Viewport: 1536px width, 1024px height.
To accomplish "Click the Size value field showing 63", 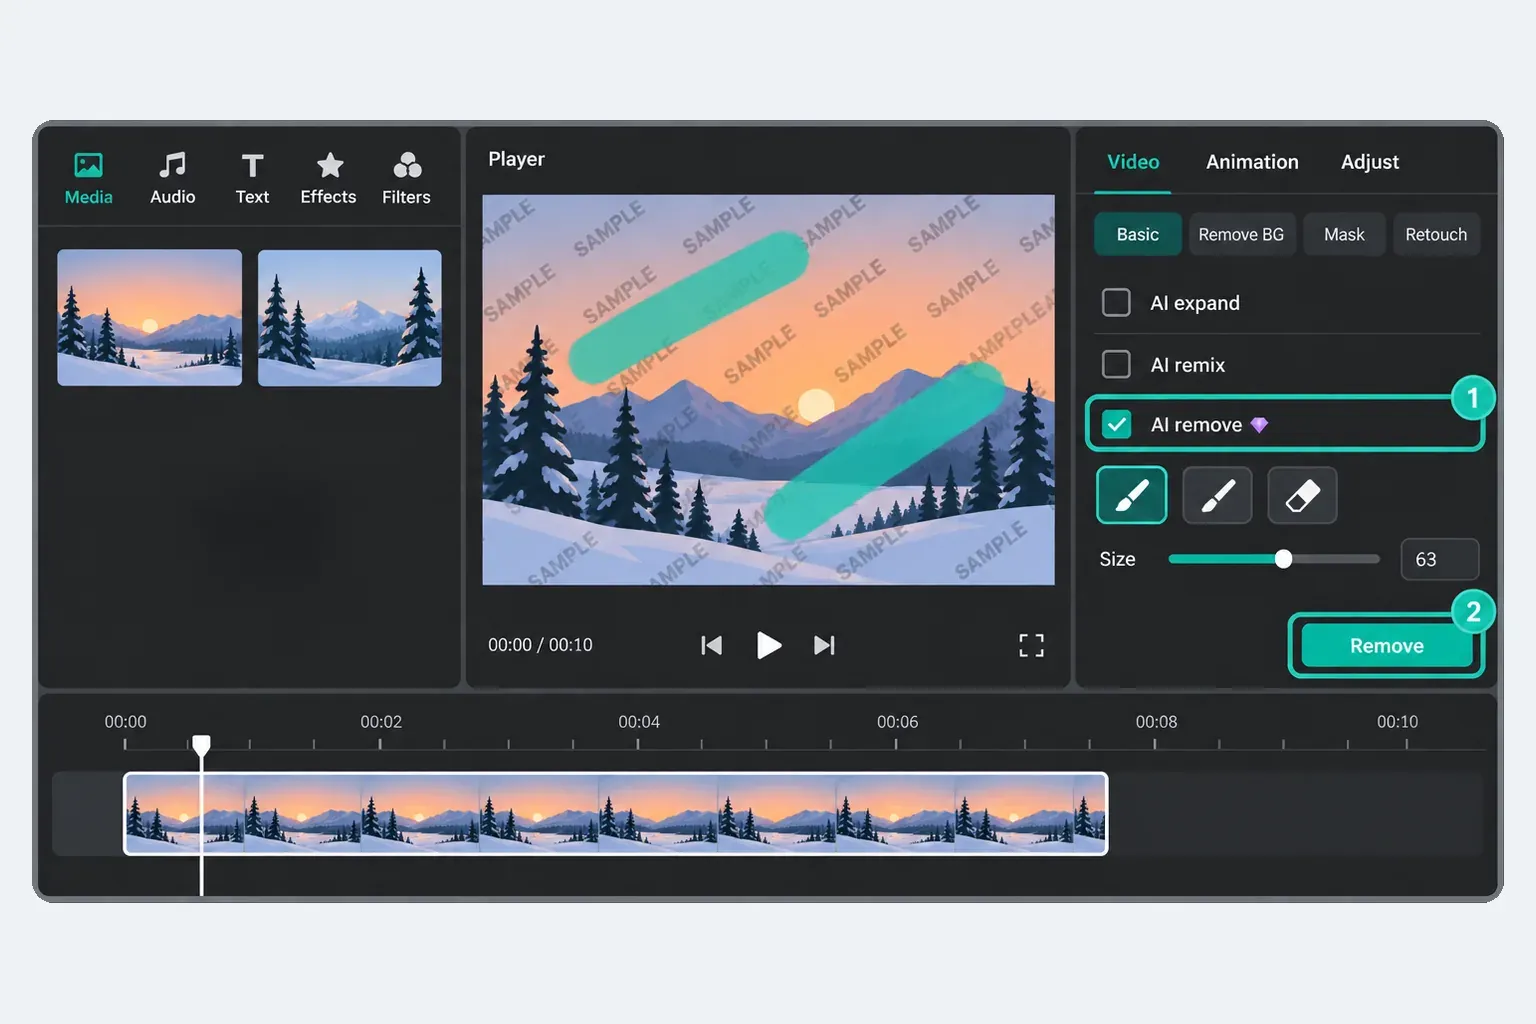I will (1439, 559).
